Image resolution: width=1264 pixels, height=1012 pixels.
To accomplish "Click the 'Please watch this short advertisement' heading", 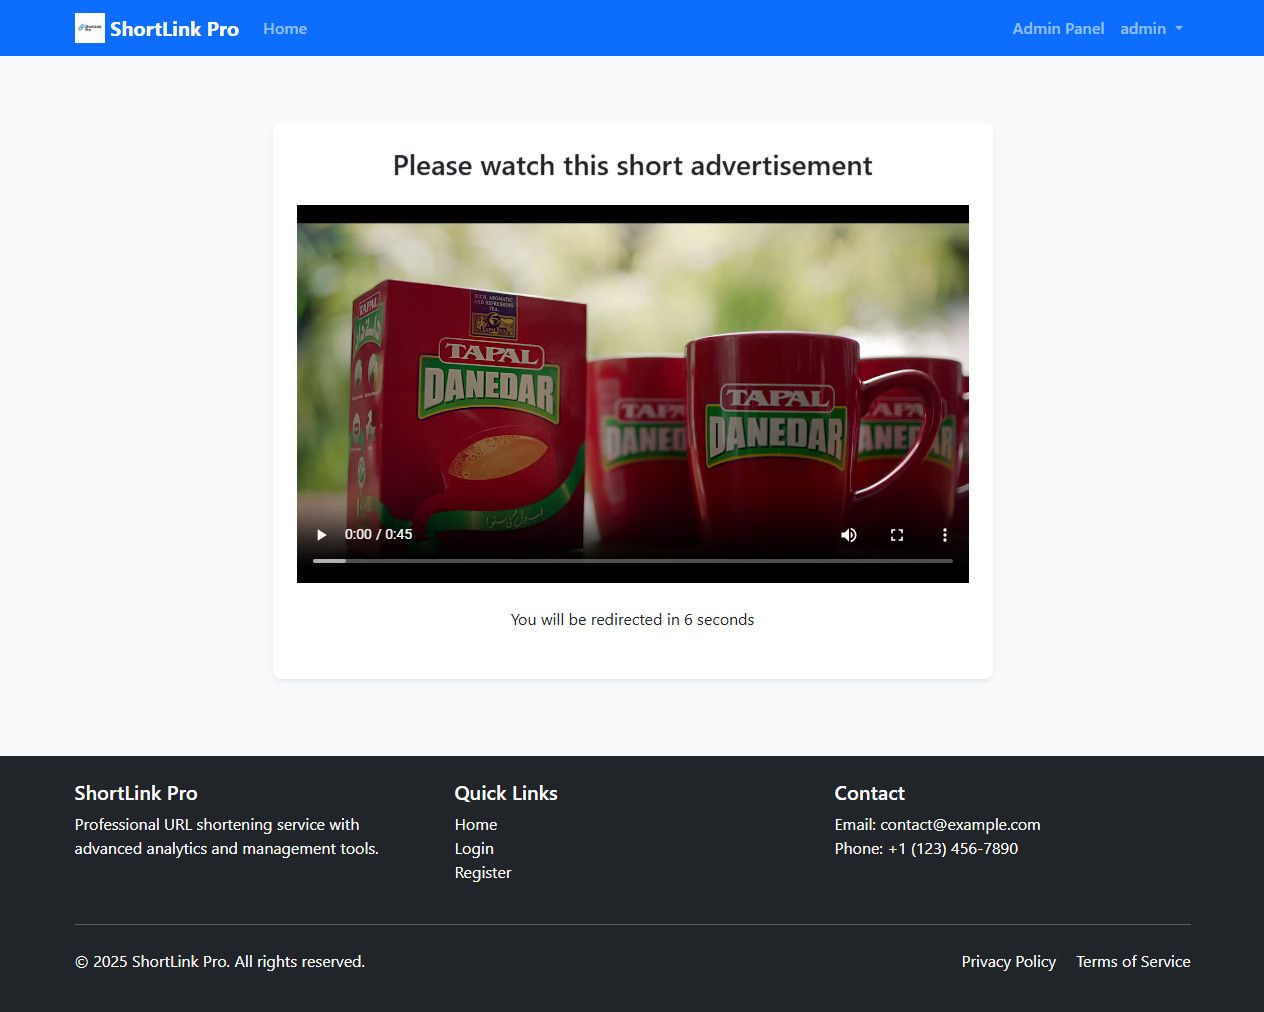I will point(632,165).
